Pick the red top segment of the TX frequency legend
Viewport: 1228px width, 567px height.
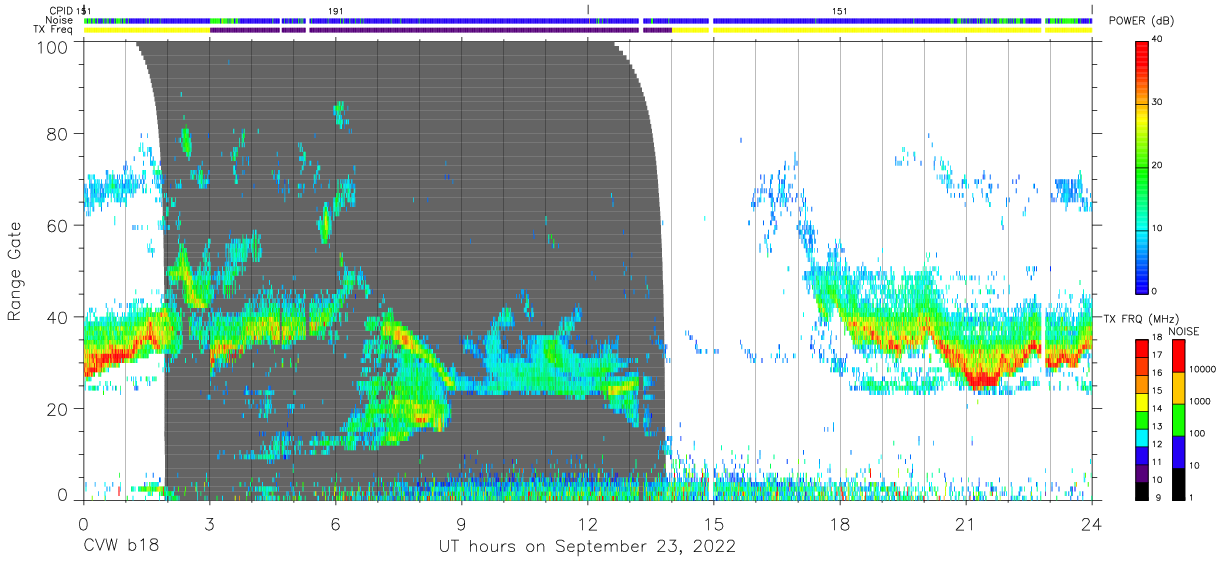pos(1143,348)
